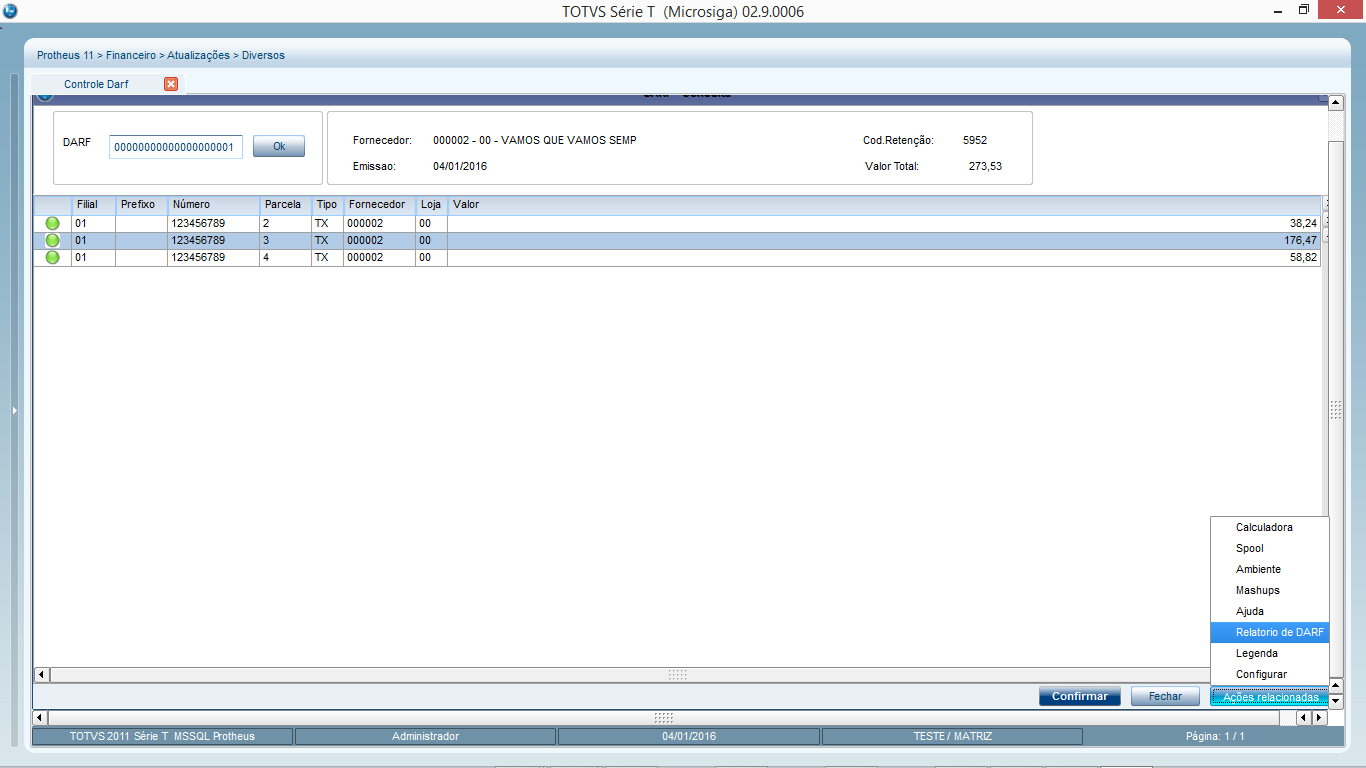Select Calculadora from the menu
This screenshot has height=768, width=1366.
coord(1269,527)
